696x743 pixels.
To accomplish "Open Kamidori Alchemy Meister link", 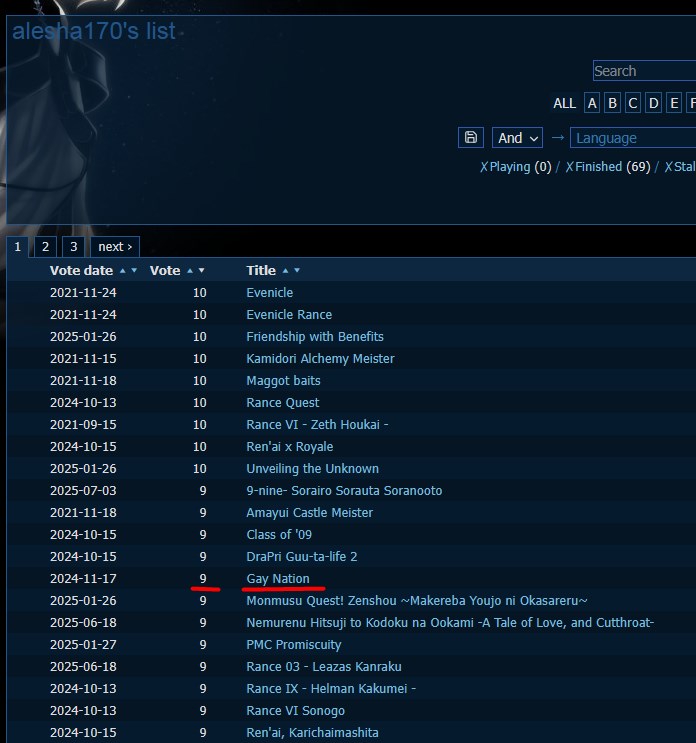I will [320, 359].
